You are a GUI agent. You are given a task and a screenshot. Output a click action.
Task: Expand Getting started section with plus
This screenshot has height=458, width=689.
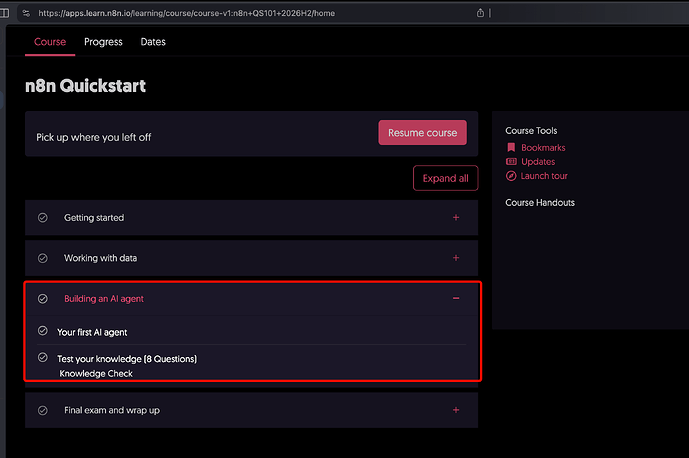456,218
